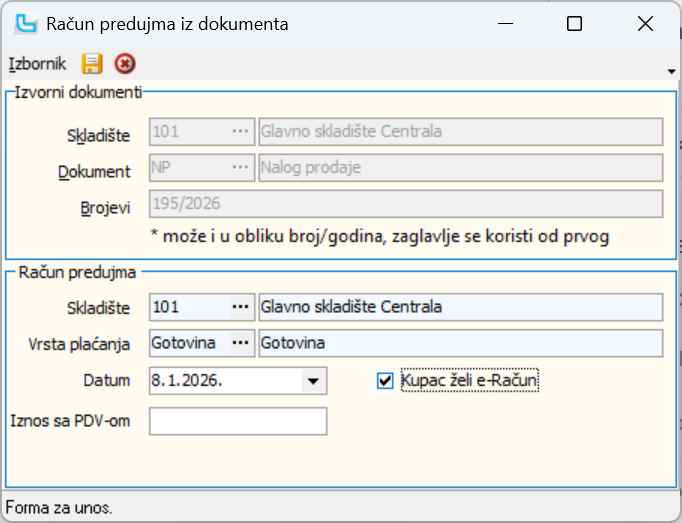The image size is (682, 523).
Task: Click the Iznos sa PDV-om input field
Action: point(238,421)
